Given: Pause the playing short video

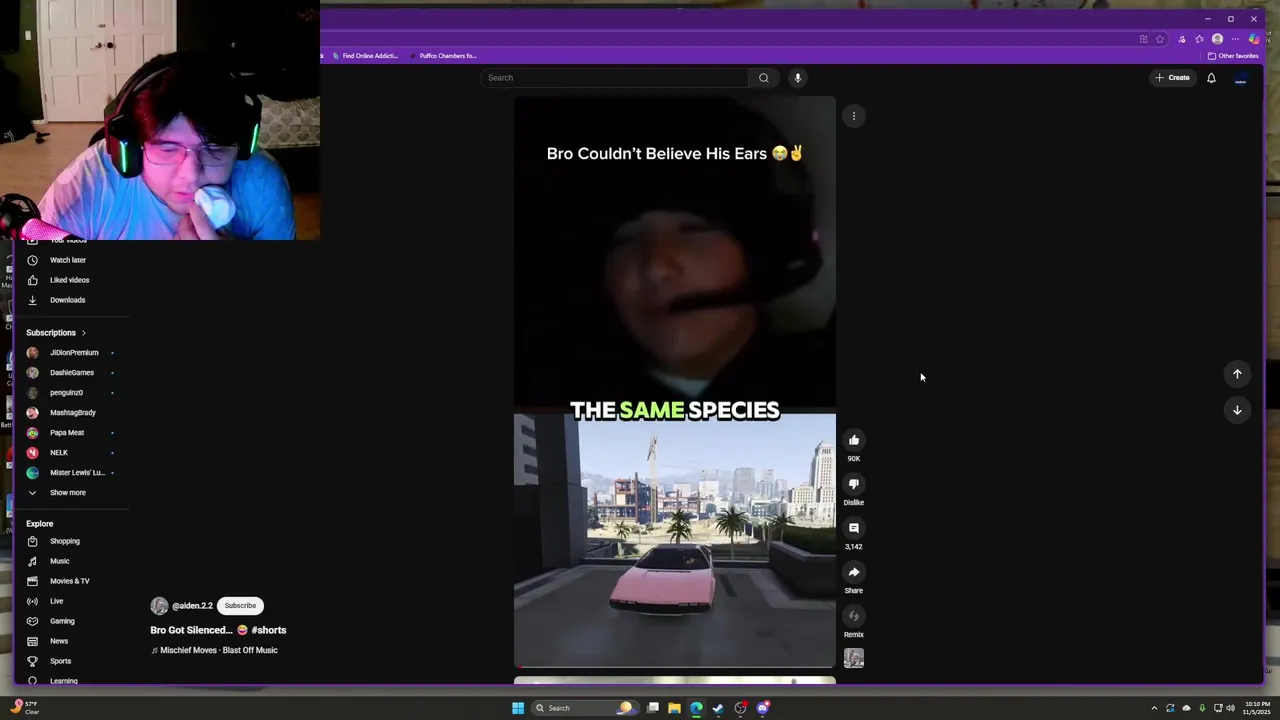Looking at the screenshot, I should tap(675, 382).
